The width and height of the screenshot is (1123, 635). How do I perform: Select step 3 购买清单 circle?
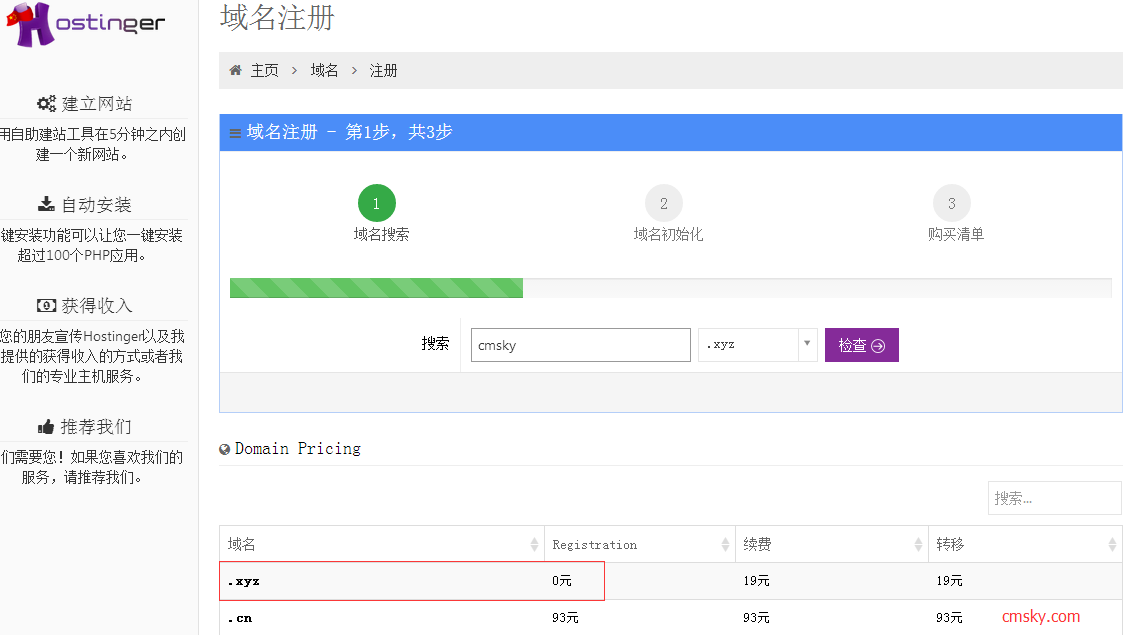click(x=952, y=202)
